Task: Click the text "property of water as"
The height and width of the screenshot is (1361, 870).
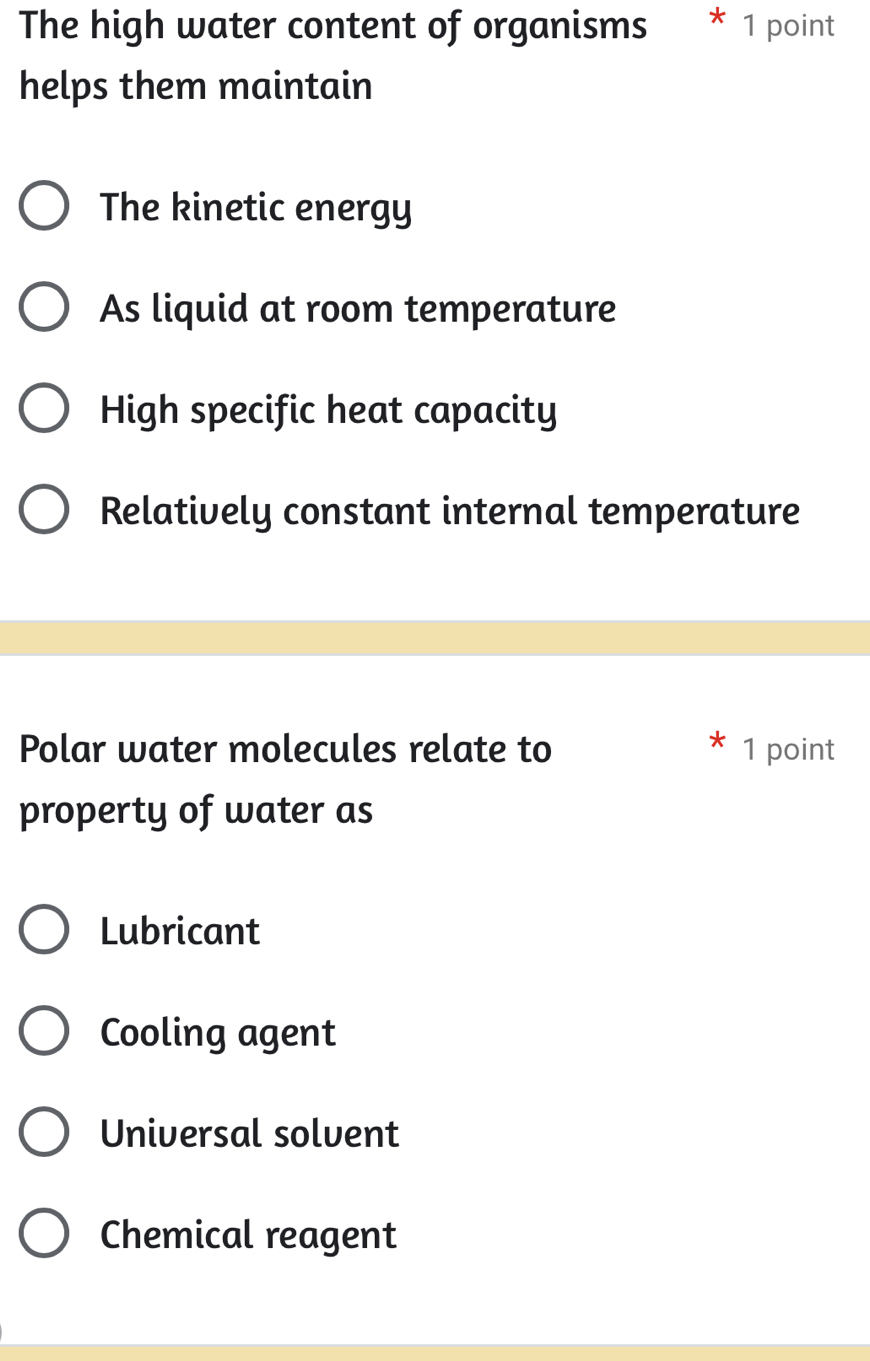Action: coord(195,810)
